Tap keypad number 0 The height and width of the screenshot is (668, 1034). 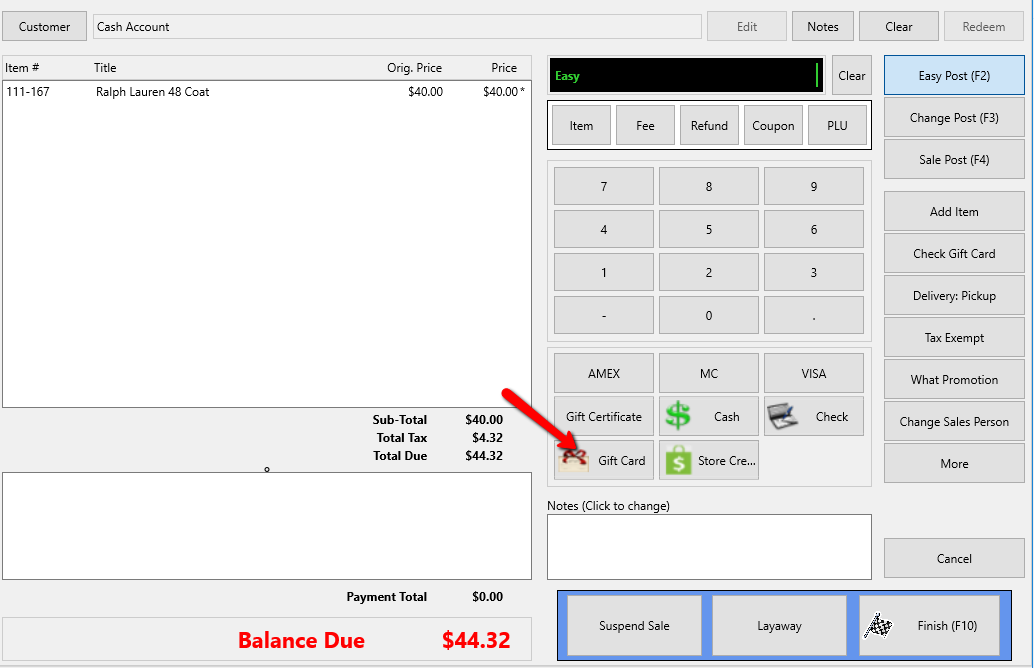[x=708, y=315]
